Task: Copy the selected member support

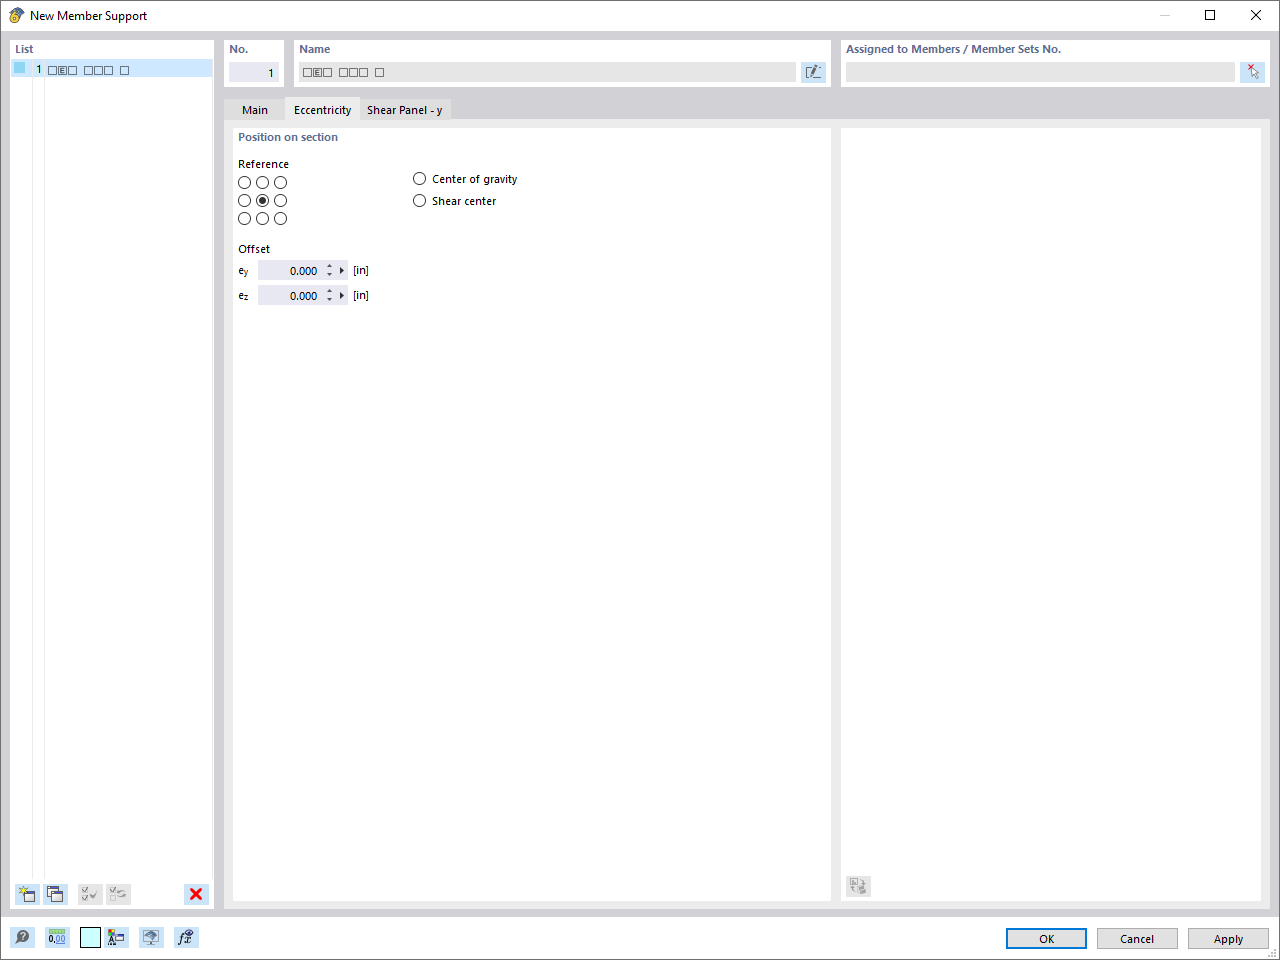Action: (x=55, y=894)
